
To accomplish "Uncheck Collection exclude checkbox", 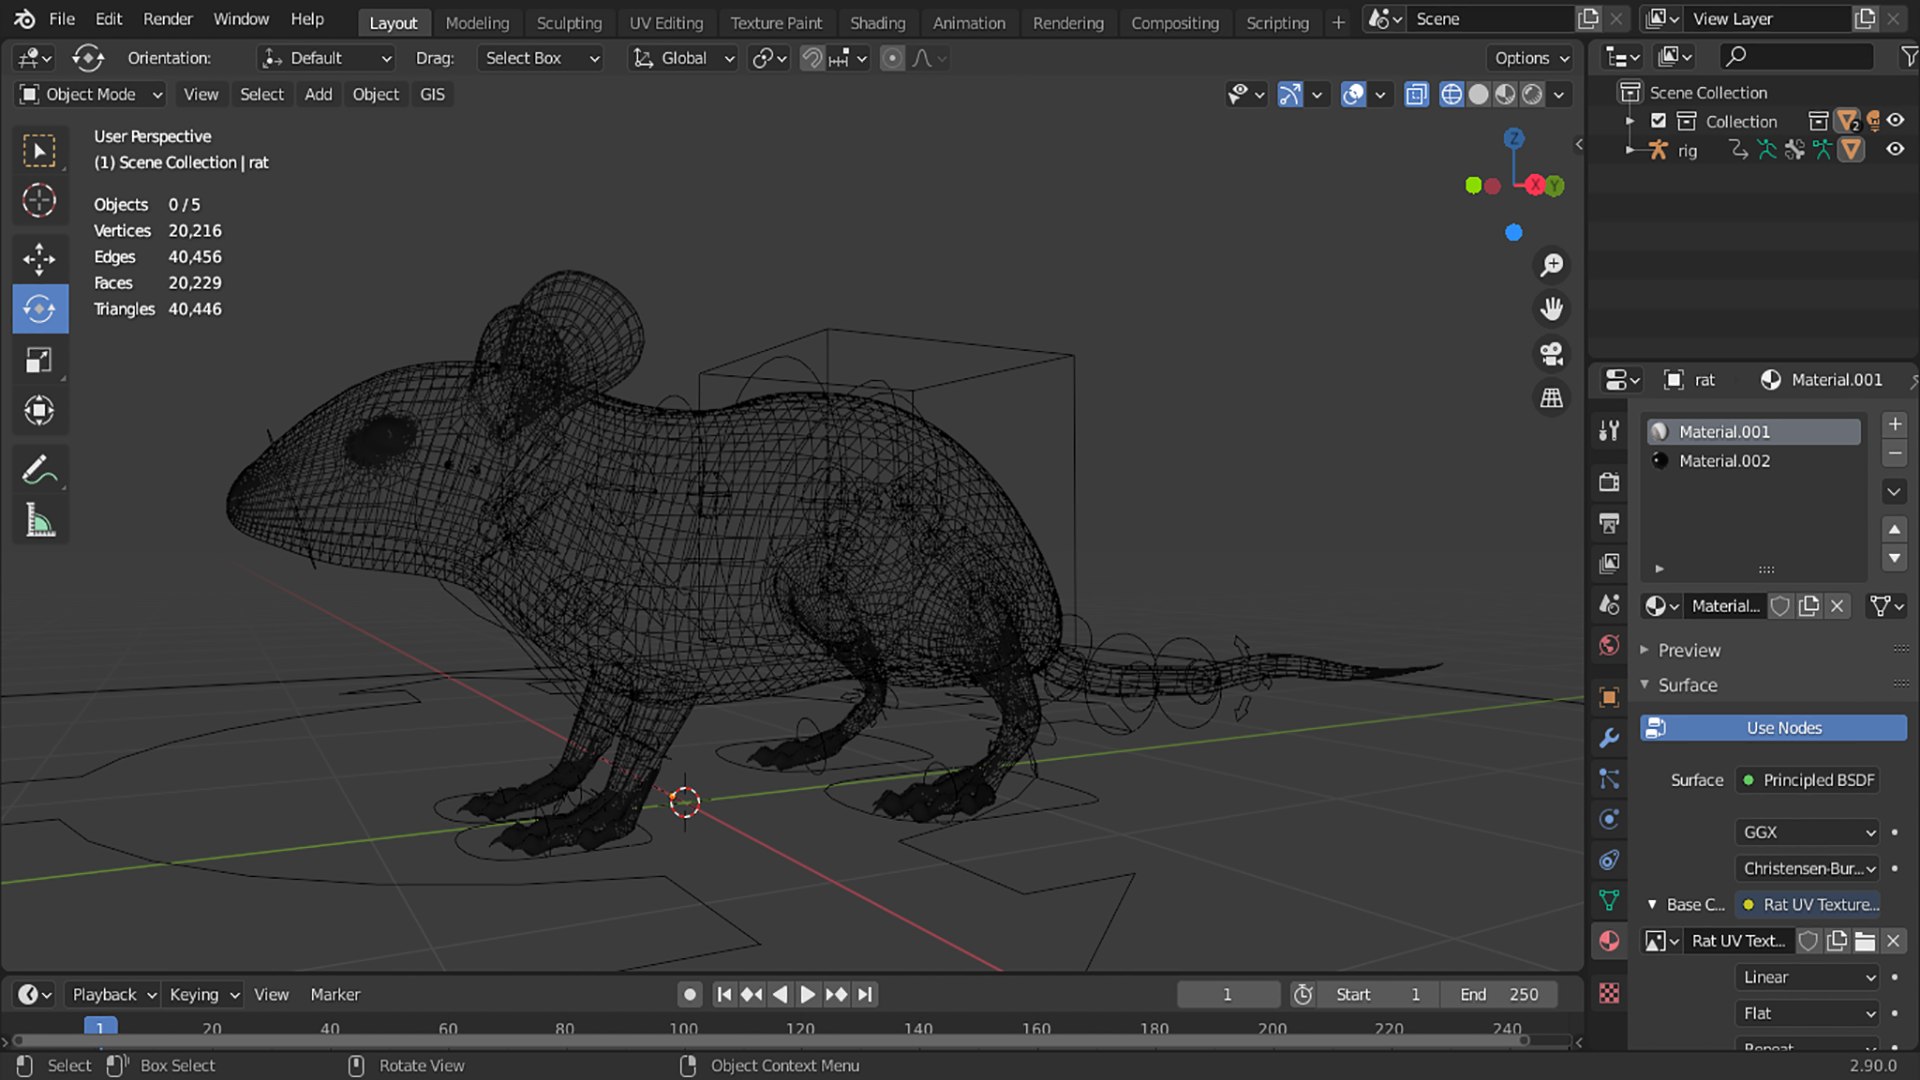I will pos(1658,121).
